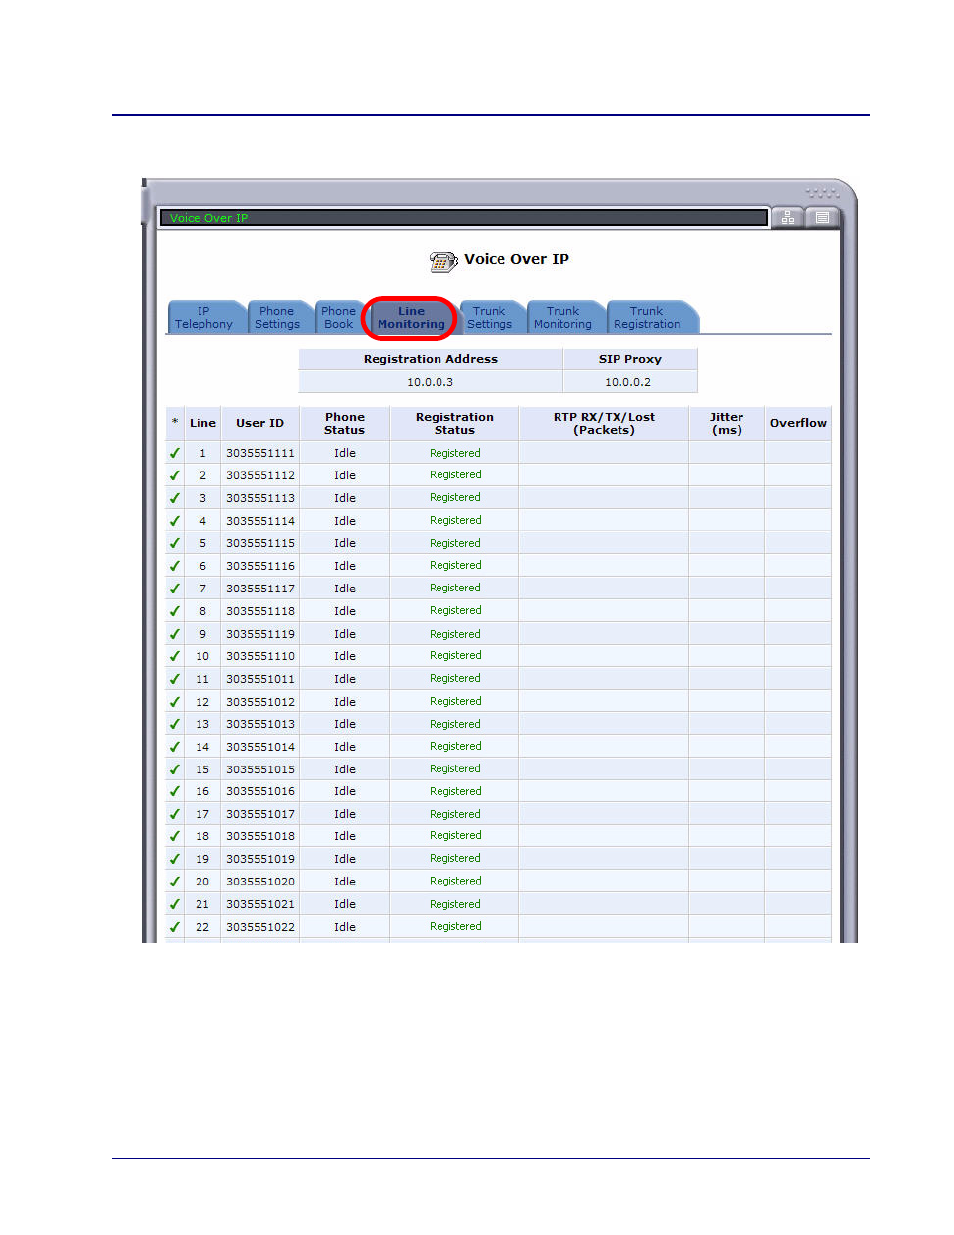The width and height of the screenshot is (954, 1235).
Task: Click the Registration Status column header
Action: 455,423
